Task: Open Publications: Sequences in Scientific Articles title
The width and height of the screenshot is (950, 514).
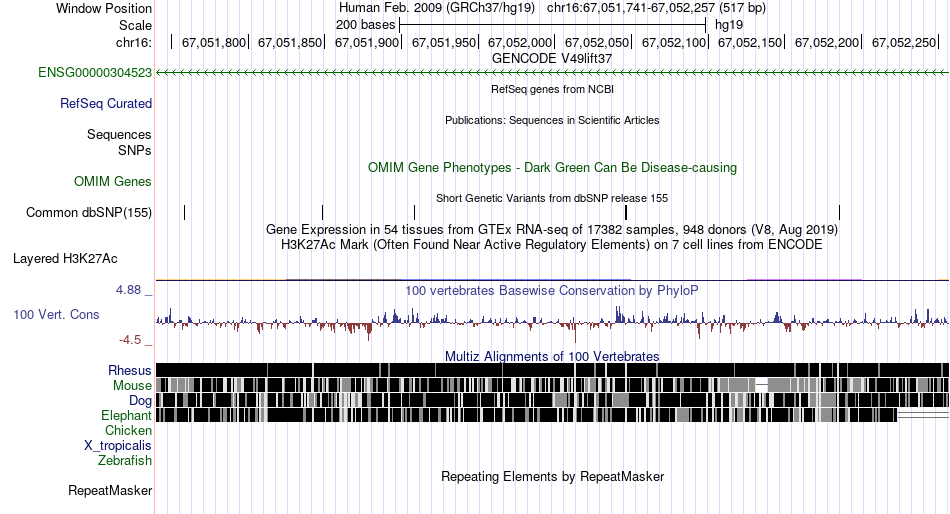Action: click(x=552, y=120)
